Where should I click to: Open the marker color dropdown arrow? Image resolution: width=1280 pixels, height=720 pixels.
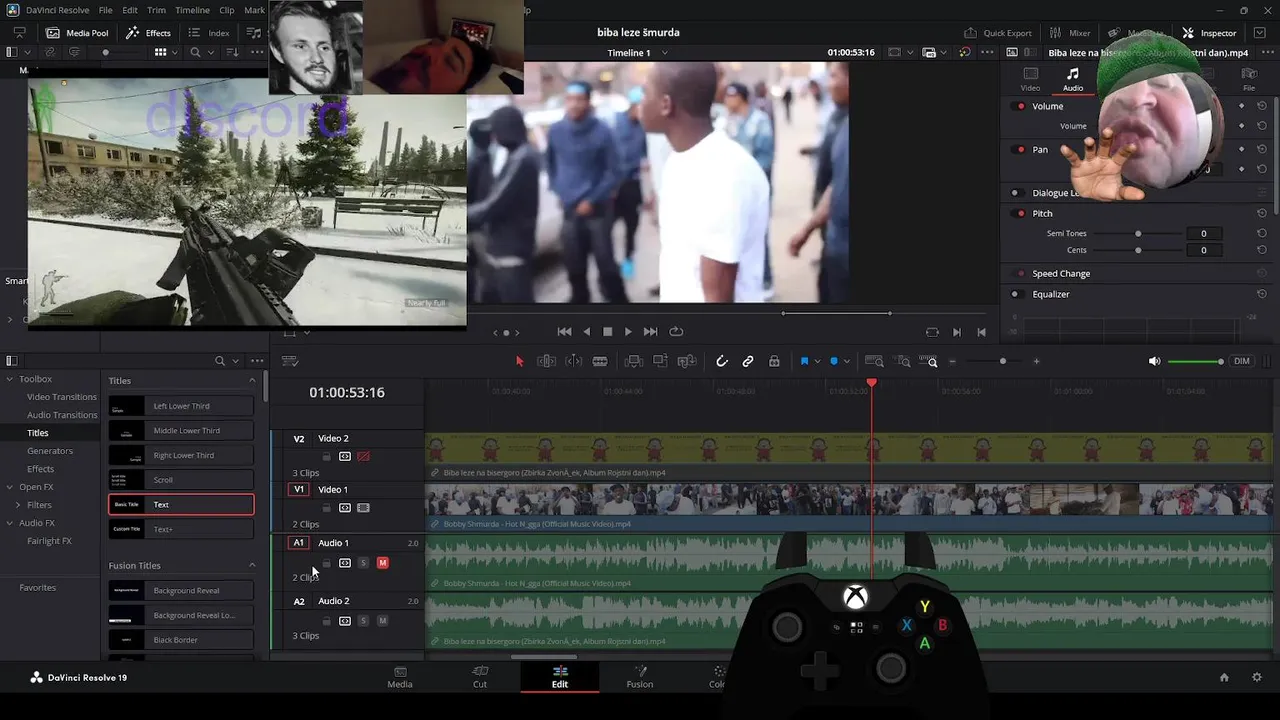(x=847, y=361)
